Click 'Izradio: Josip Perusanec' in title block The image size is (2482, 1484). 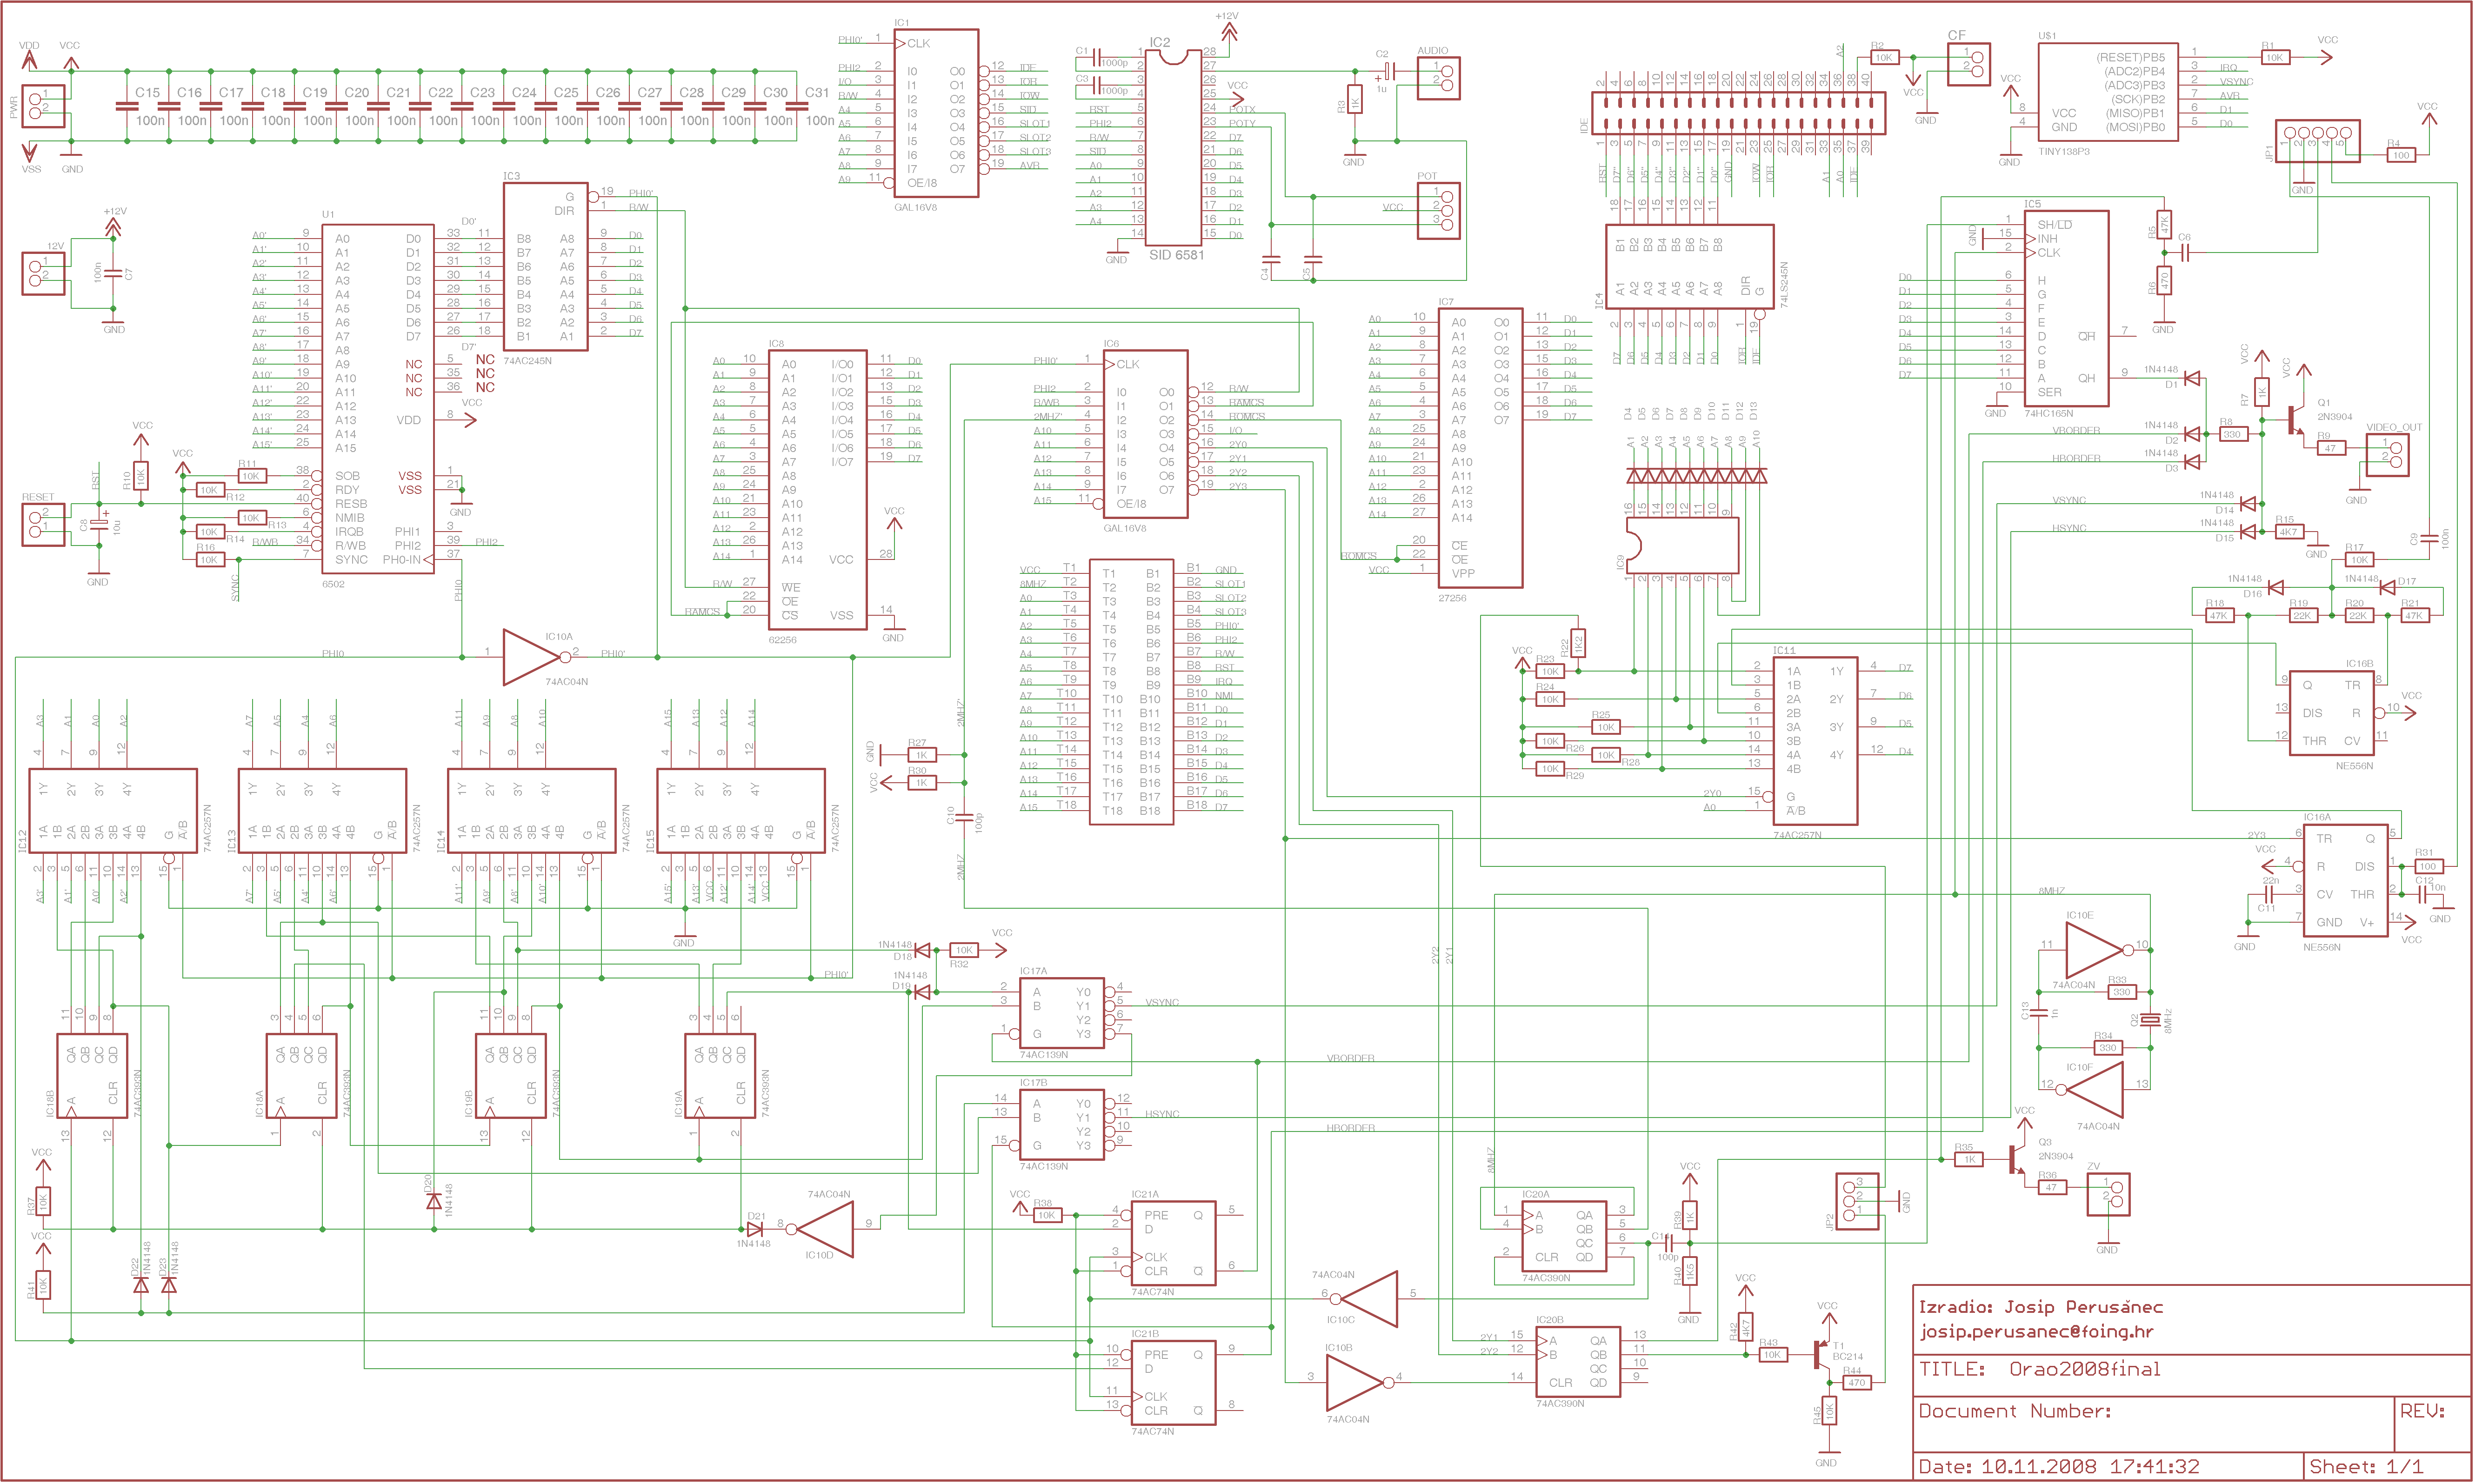[2040, 1306]
